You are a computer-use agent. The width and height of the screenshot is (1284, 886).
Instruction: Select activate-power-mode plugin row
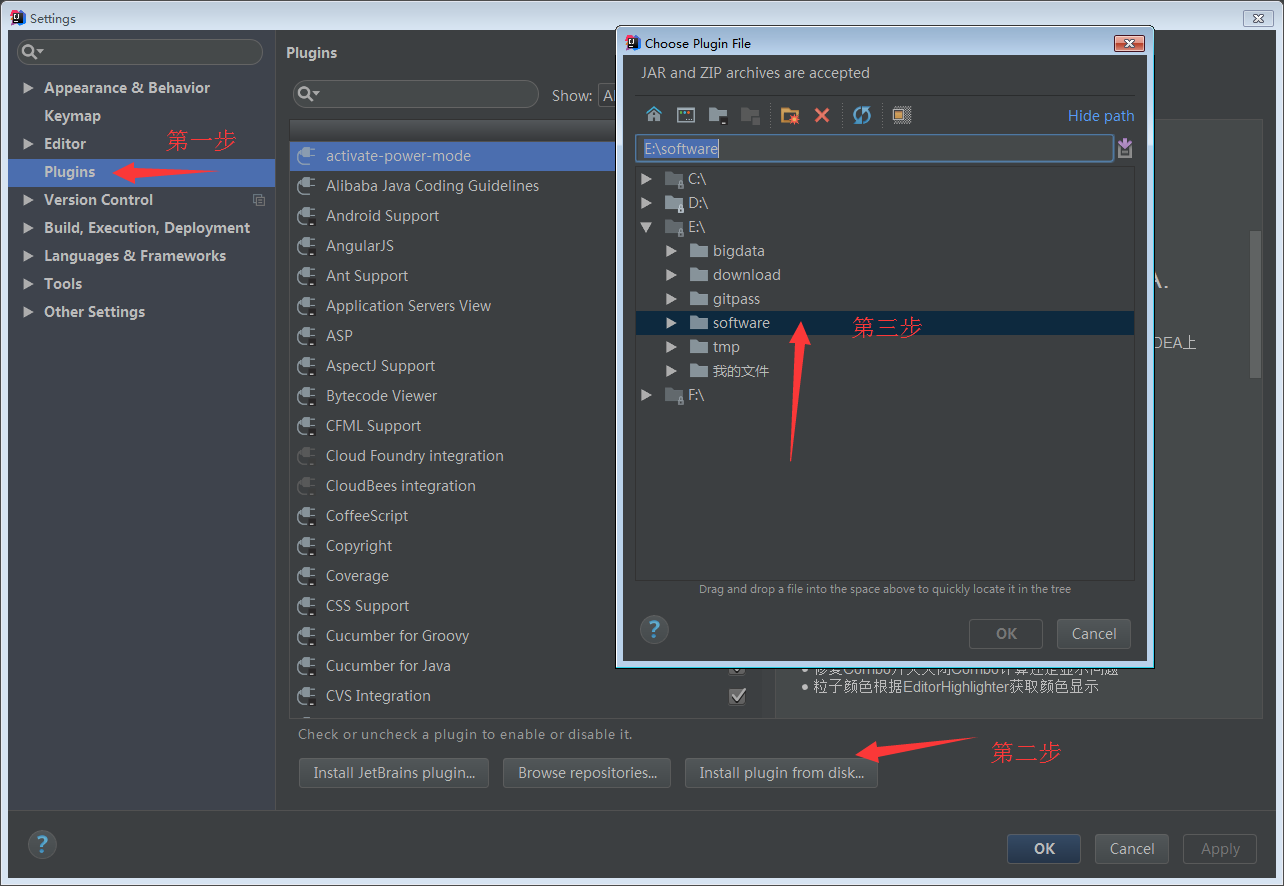point(452,156)
